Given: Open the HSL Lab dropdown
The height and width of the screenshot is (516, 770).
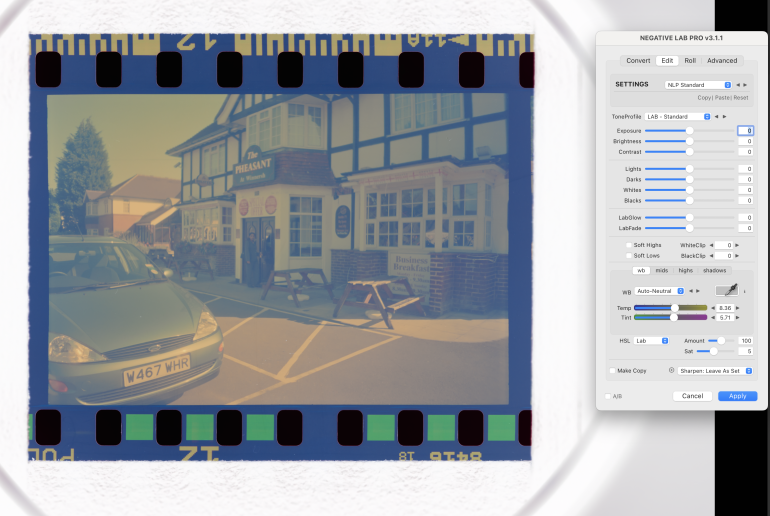Looking at the screenshot, I should coord(651,341).
